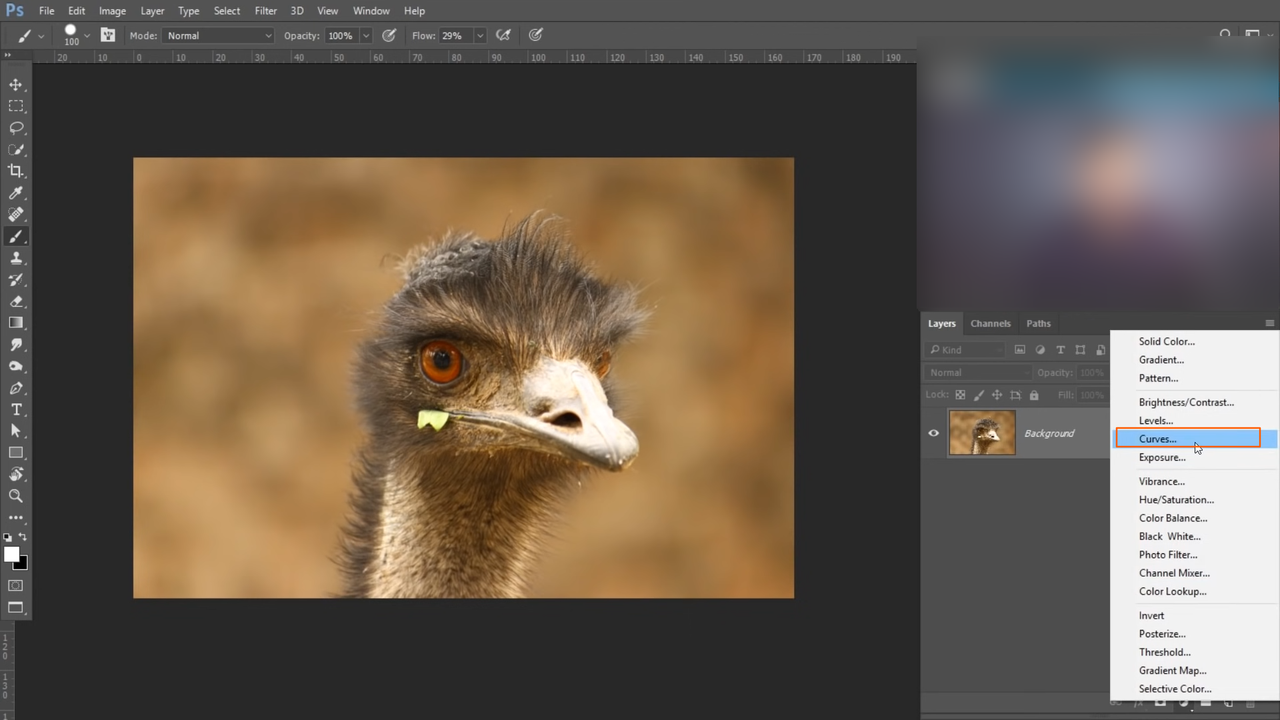
Task: Open the Gradient tool
Action: 16,322
